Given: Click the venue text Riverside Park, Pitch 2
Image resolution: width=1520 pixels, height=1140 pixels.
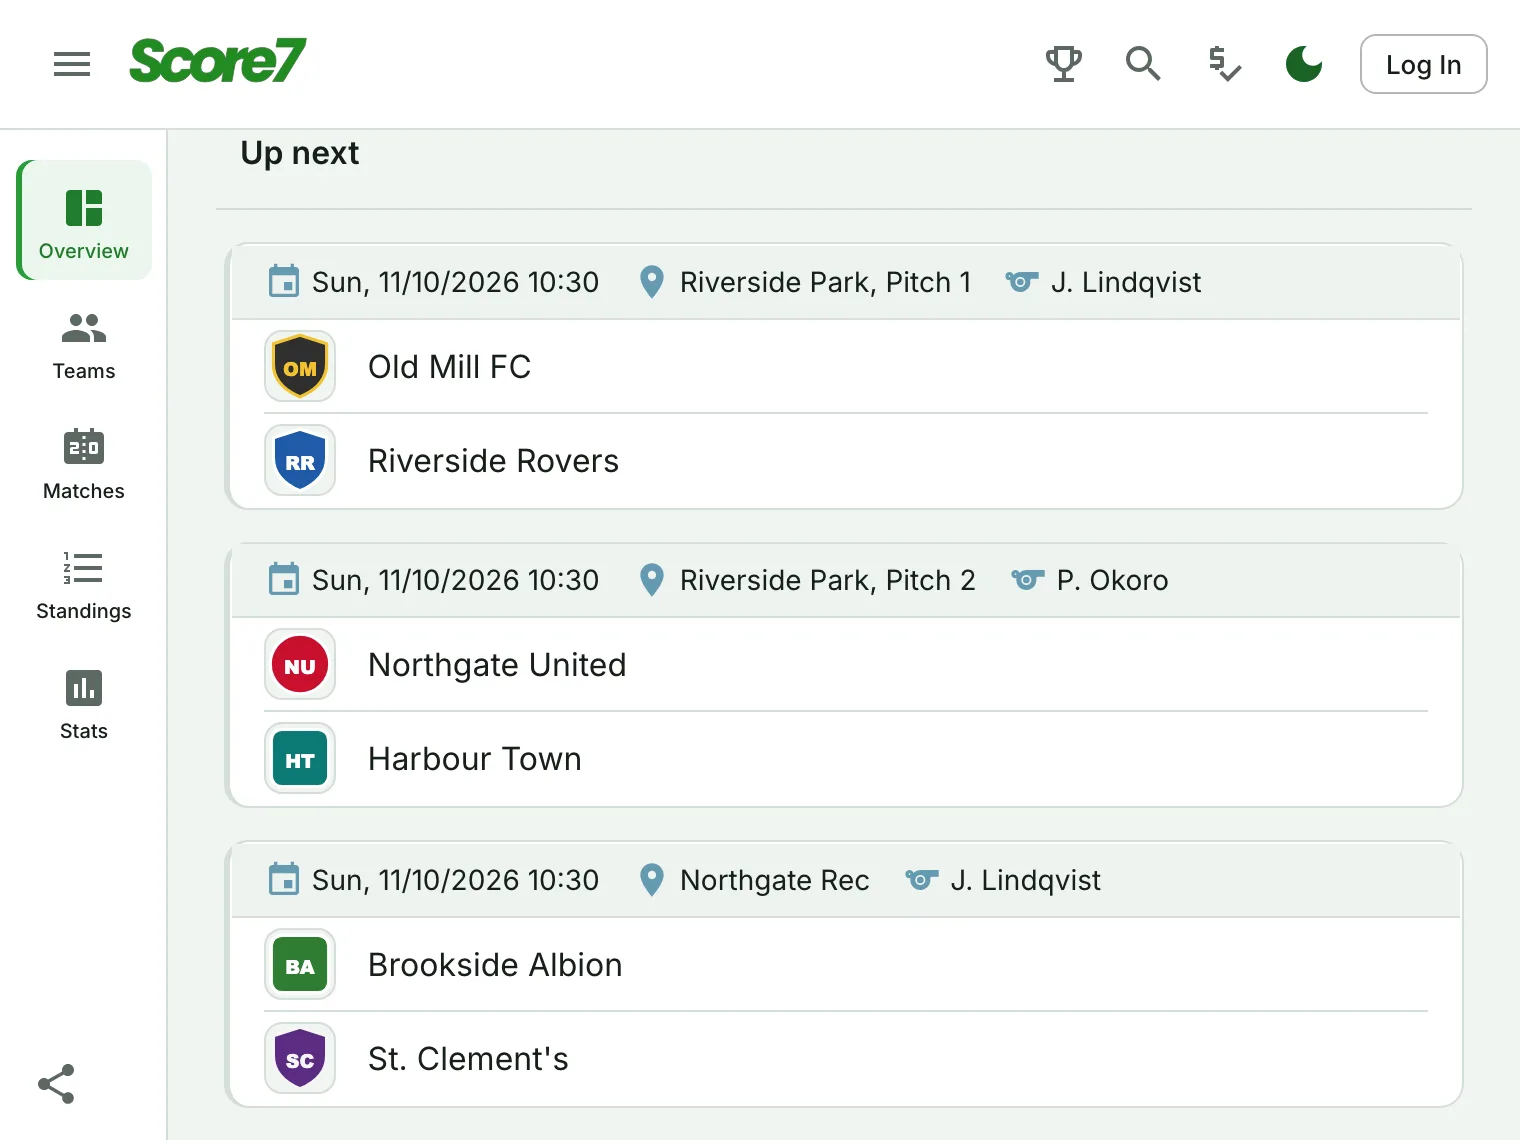Looking at the screenshot, I should click(827, 580).
